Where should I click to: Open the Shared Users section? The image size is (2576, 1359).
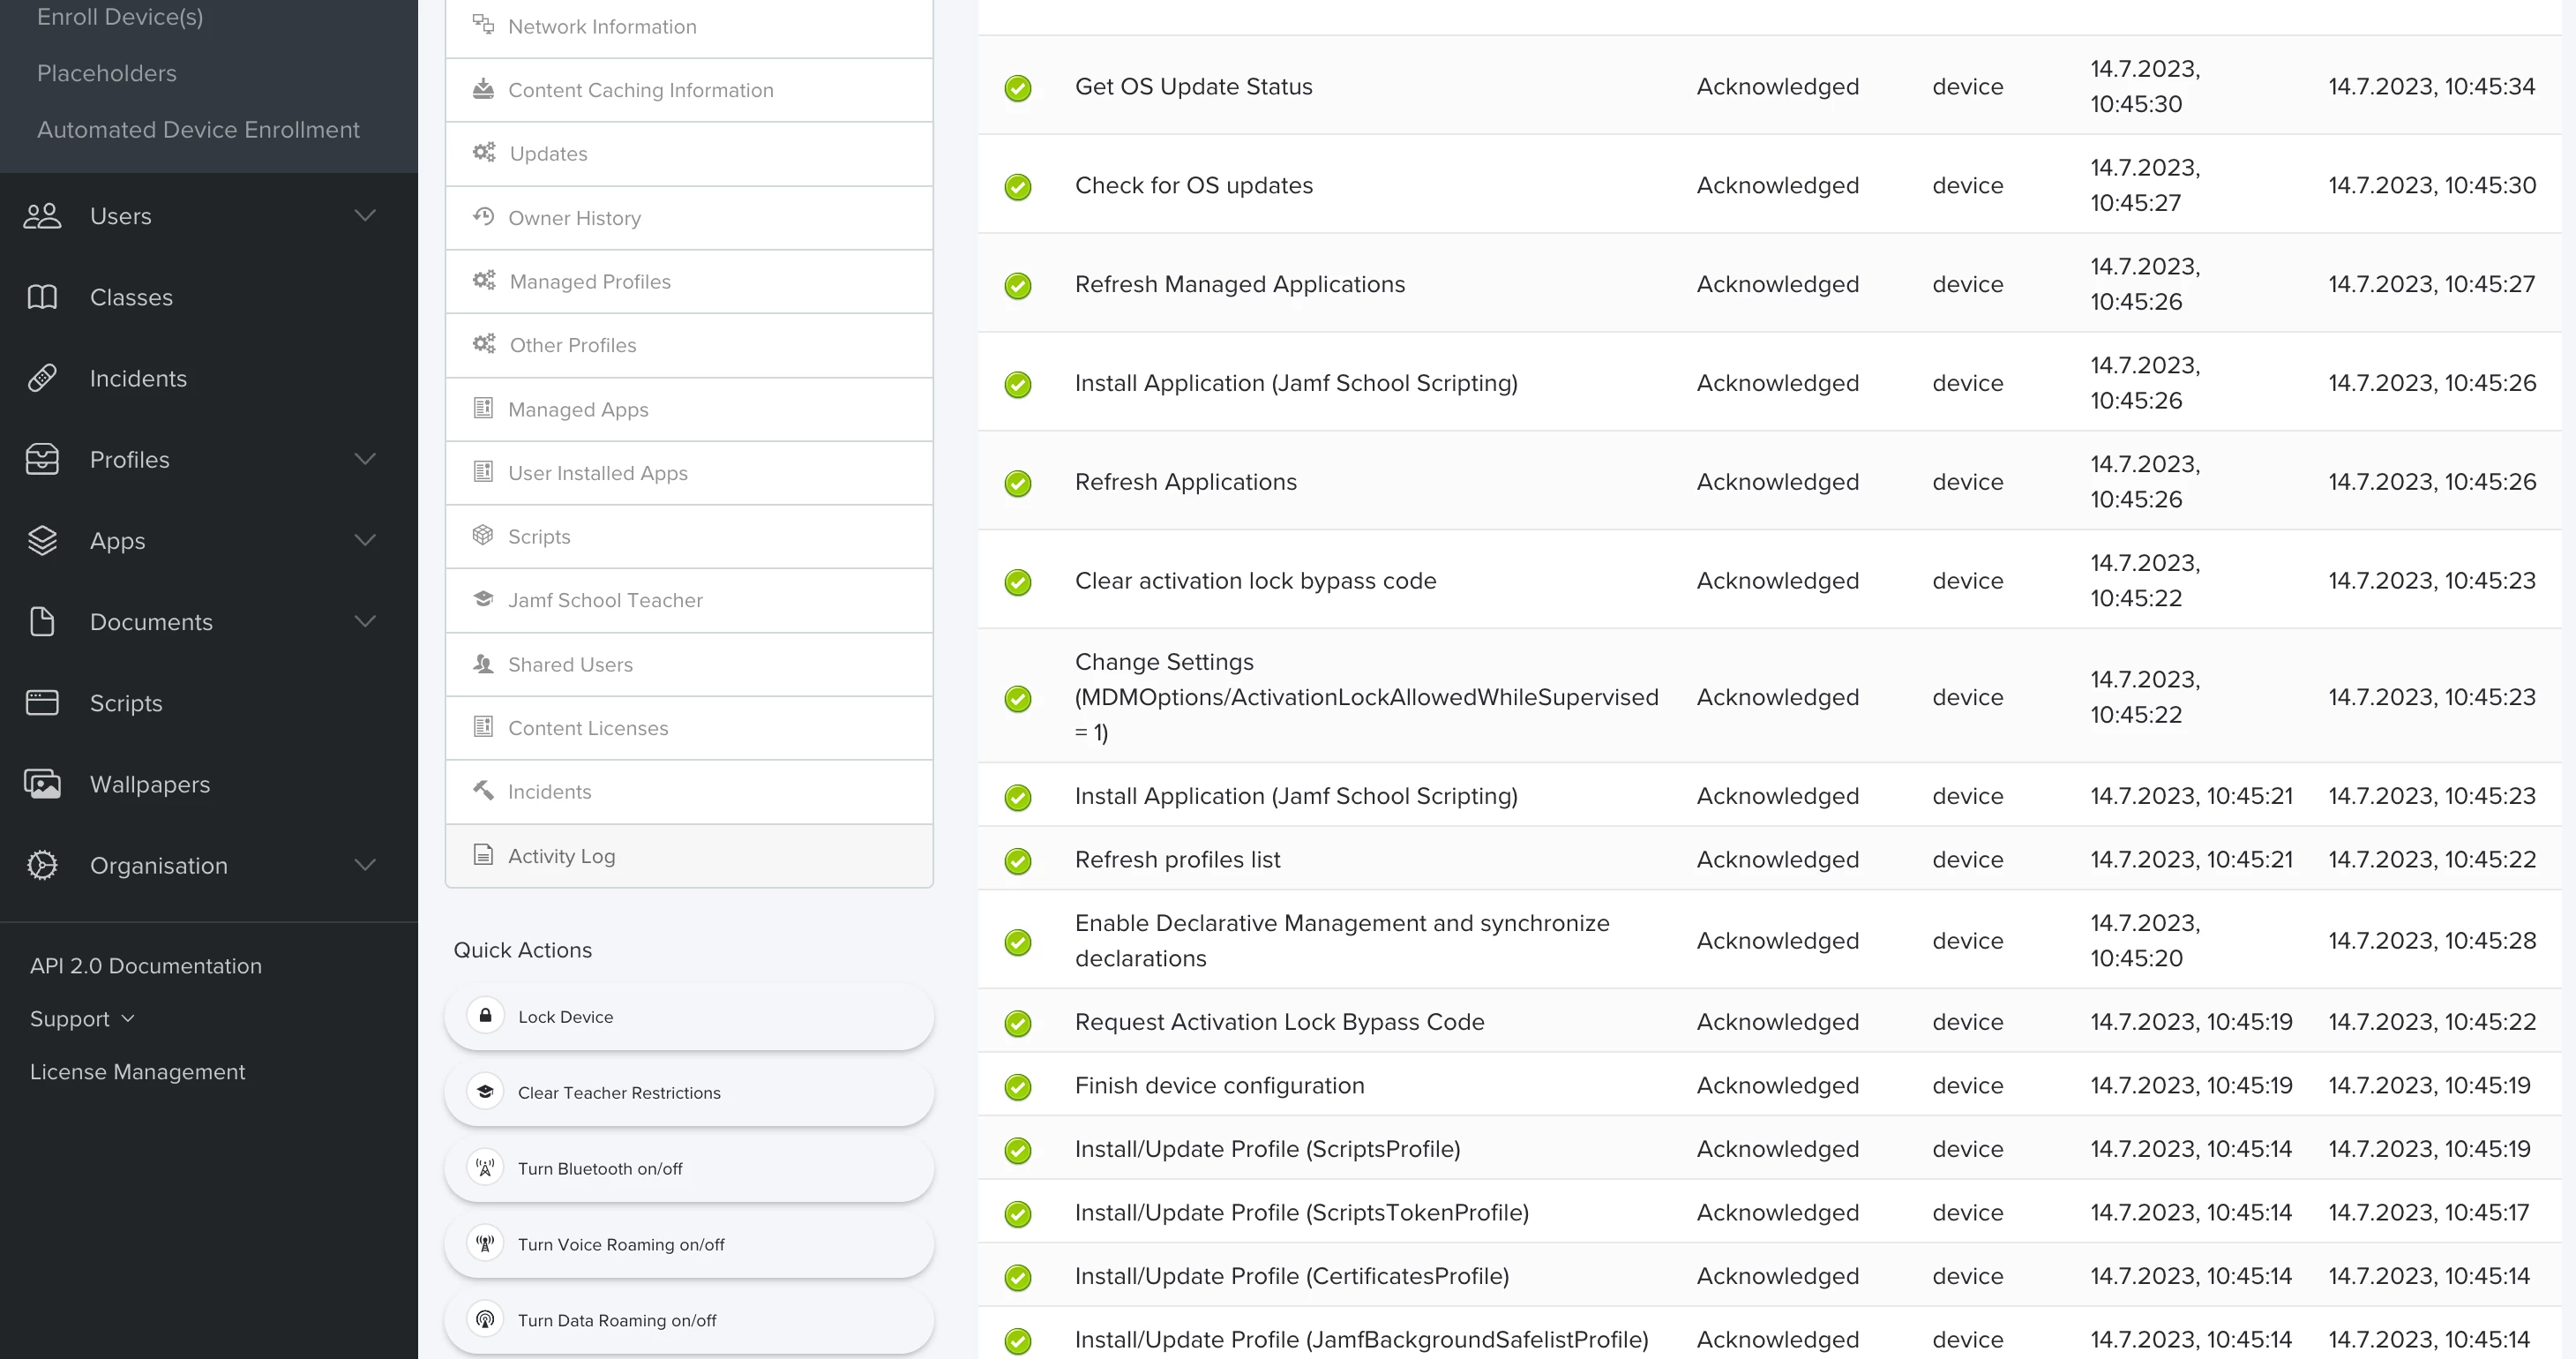pyautogui.click(x=689, y=664)
